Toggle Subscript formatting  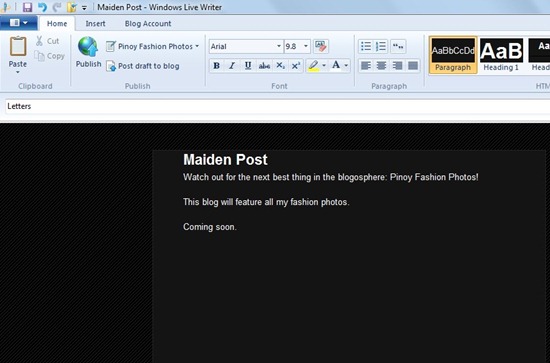tap(280, 66)
